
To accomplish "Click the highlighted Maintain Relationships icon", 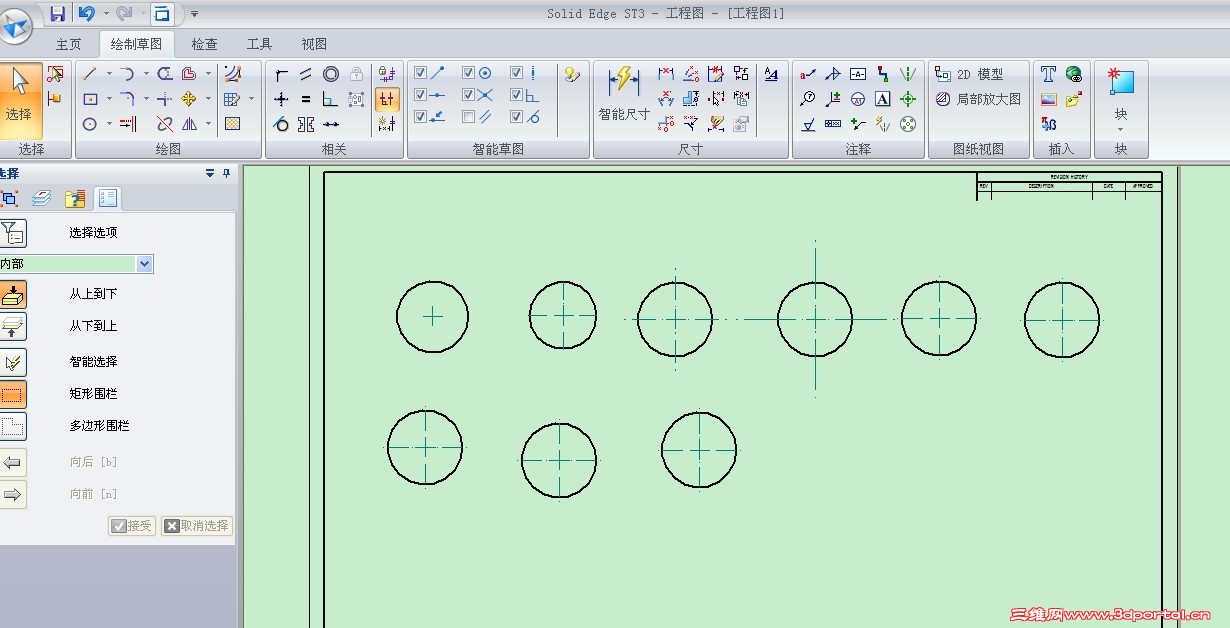I will click(x=387, y=99).
